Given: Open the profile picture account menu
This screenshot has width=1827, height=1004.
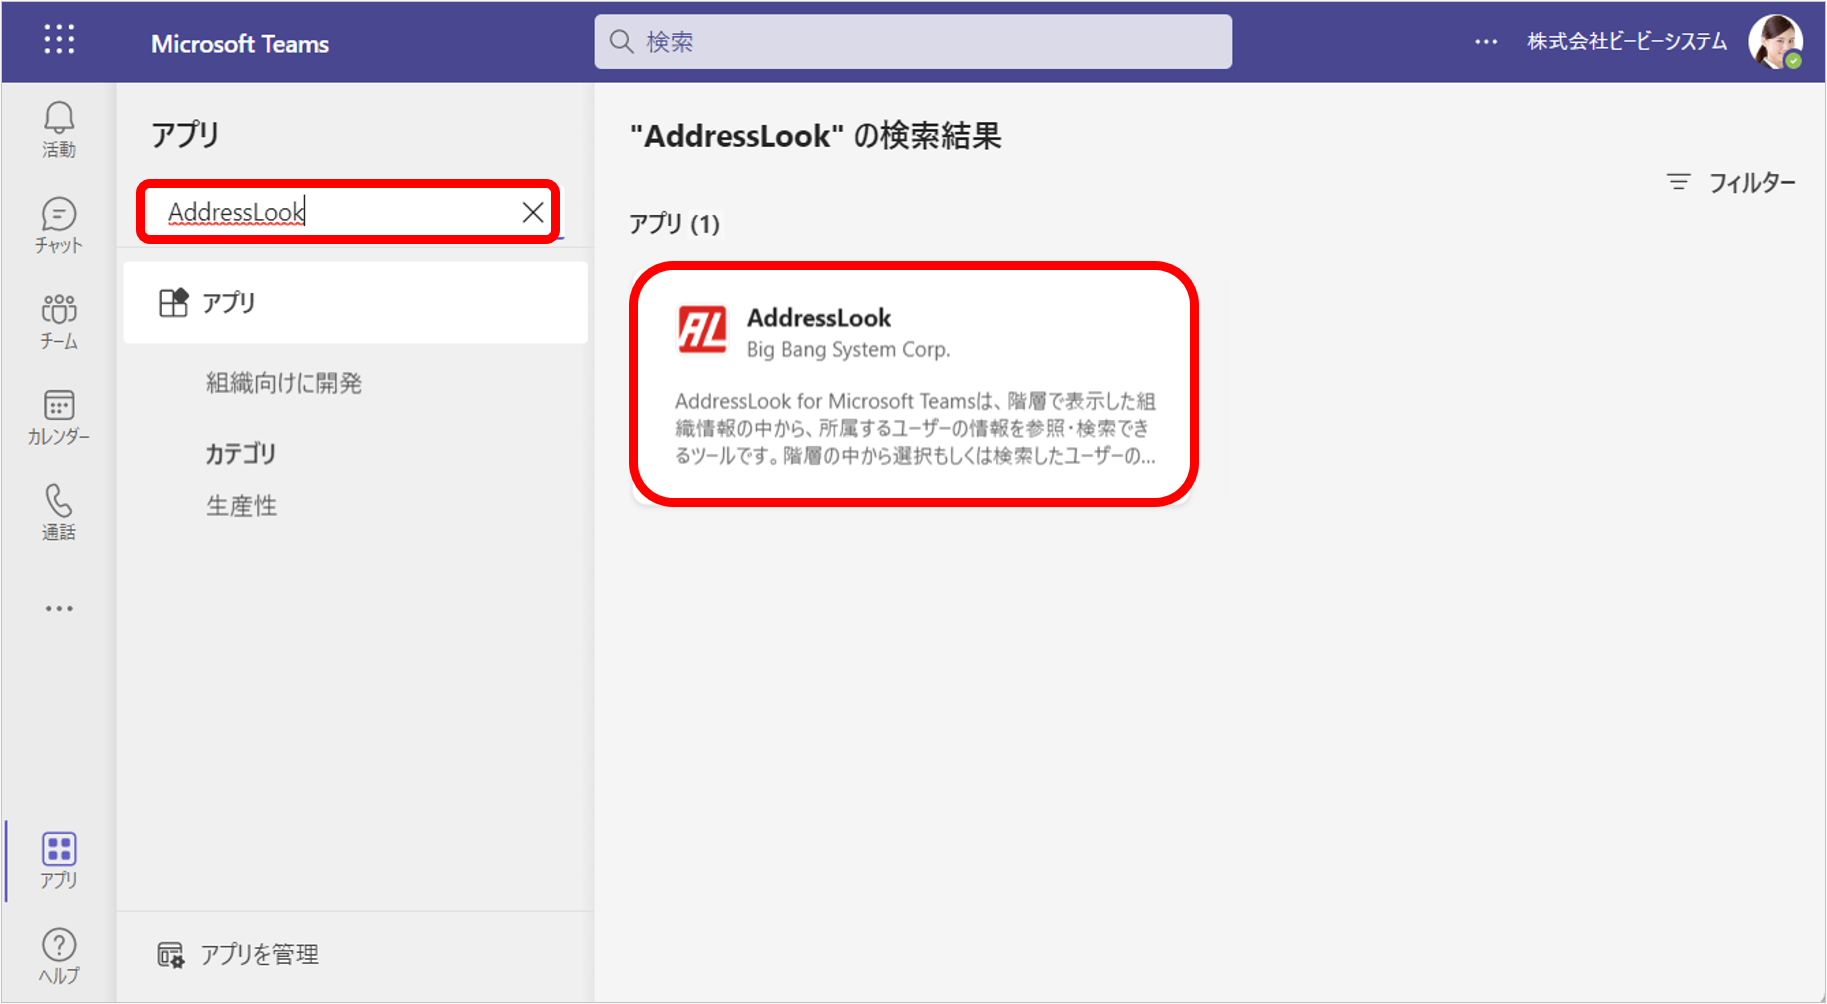Looking at the screenshot, I should [1774, 42].
